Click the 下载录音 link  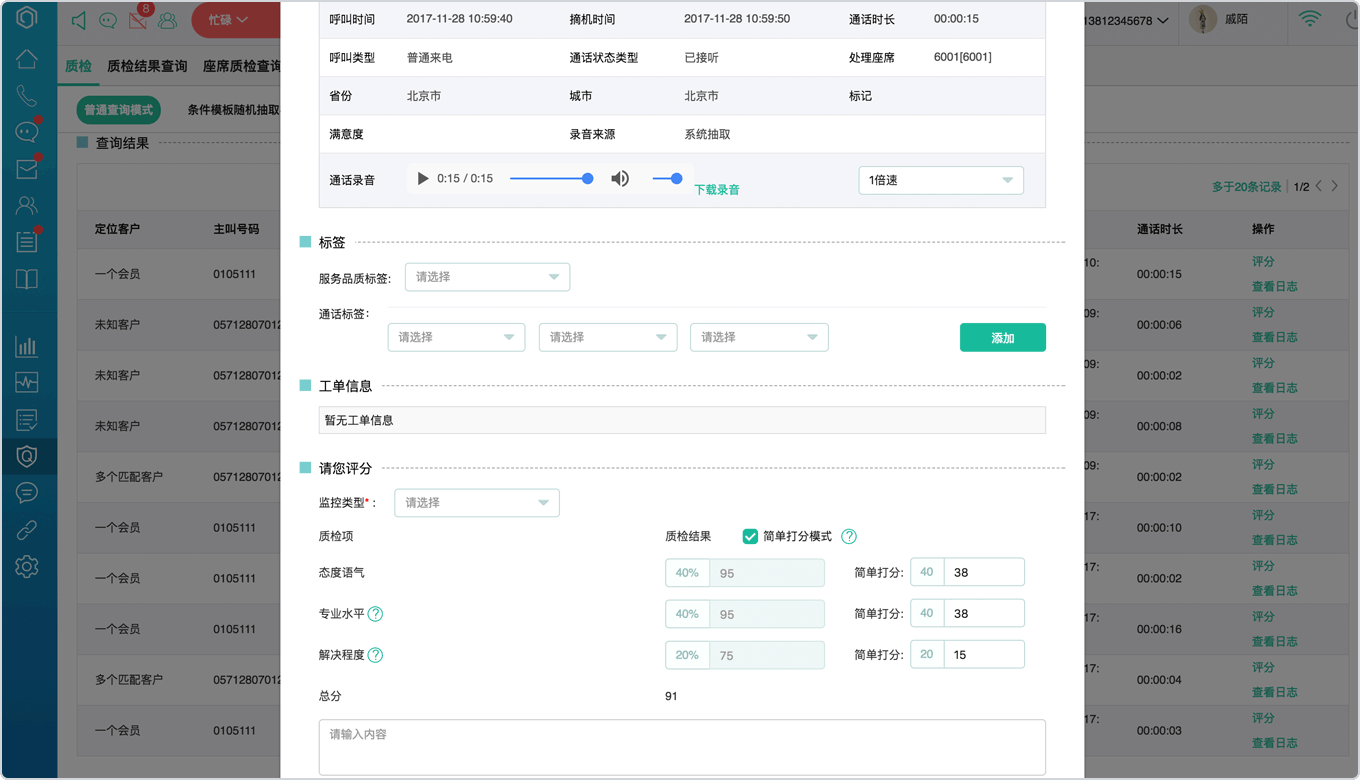(x=717, y=190)
